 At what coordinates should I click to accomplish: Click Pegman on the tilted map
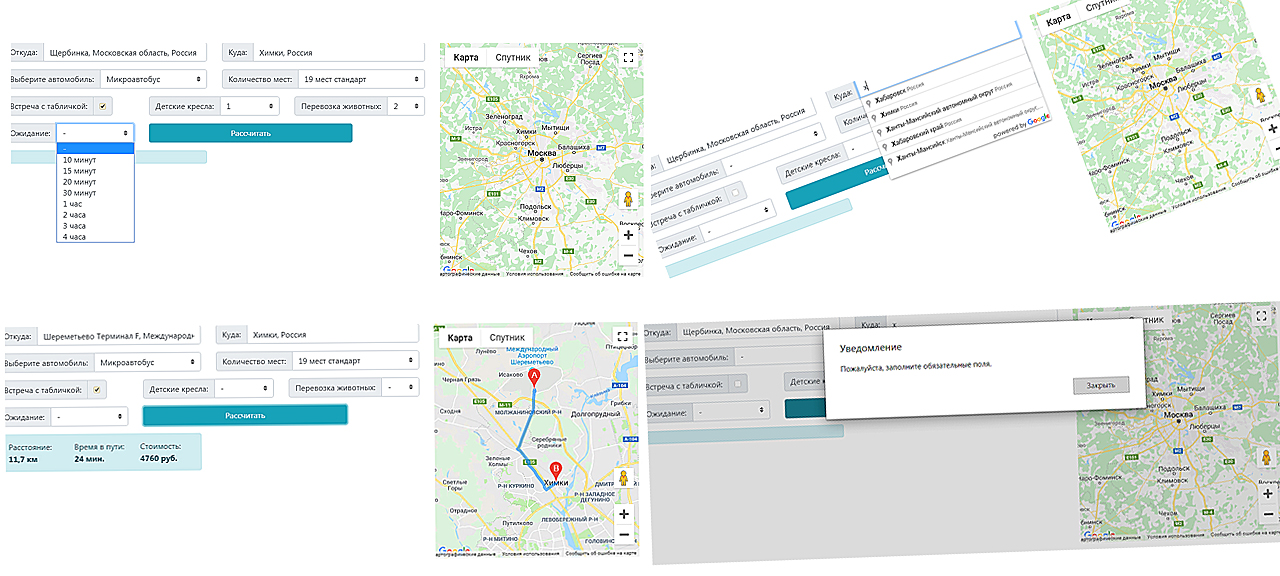pyautogui.click(x=1261, y=97)
